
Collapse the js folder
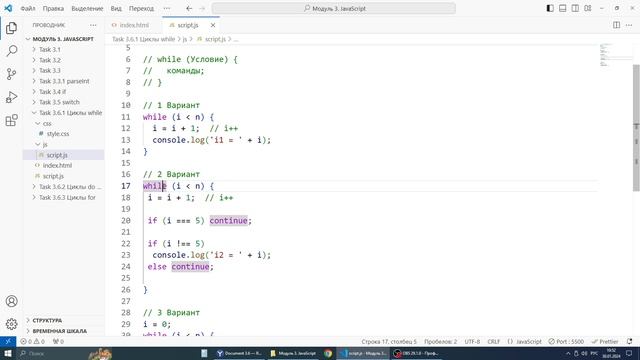[x=63, y=144]
